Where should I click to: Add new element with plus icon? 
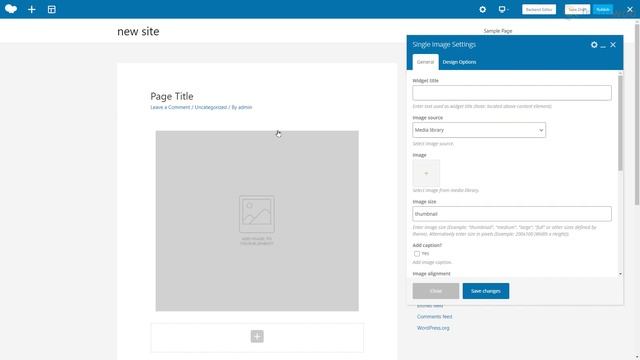[31, 9]
